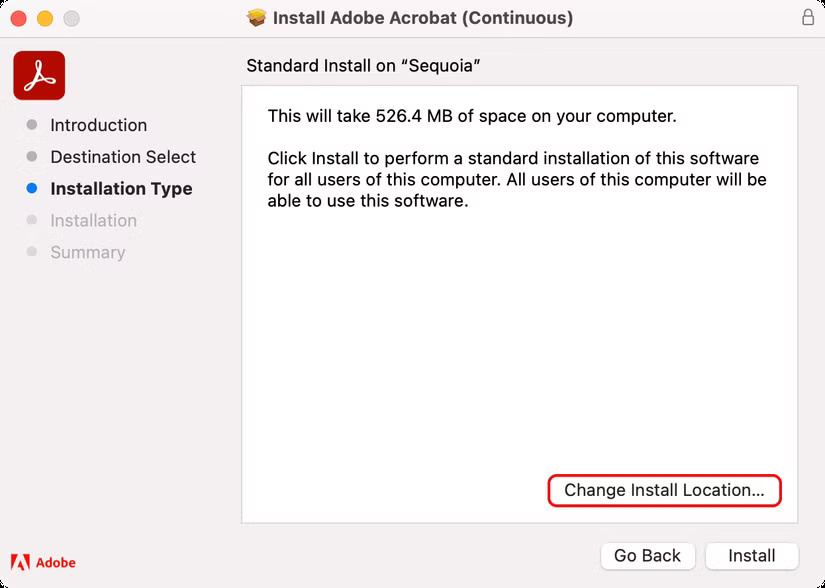Click the gray dot beside Destination Select
The height and width of the screenshot is (588, 825).
pos(33,157)
